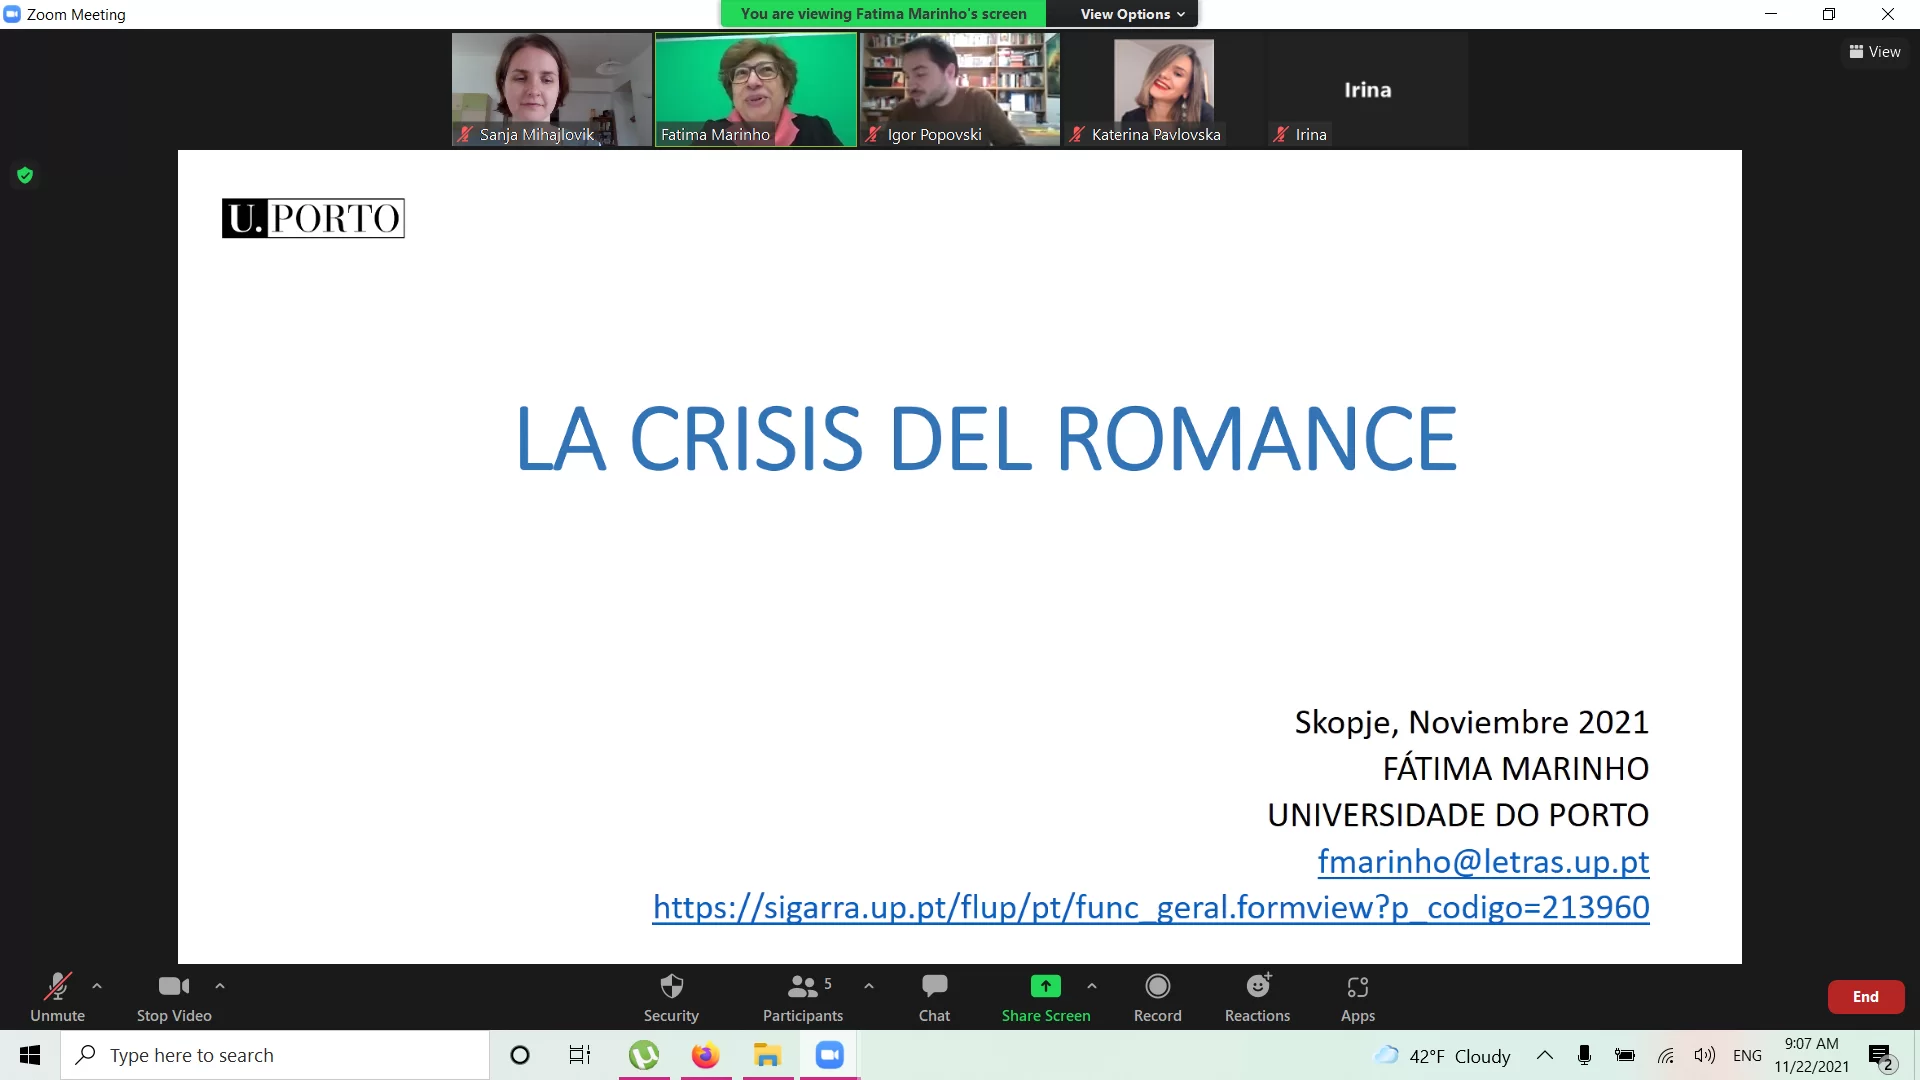The width and height of the screenshot is (1920, 1080).
Task: Open the Security shield menu
Action: (671, 997)
